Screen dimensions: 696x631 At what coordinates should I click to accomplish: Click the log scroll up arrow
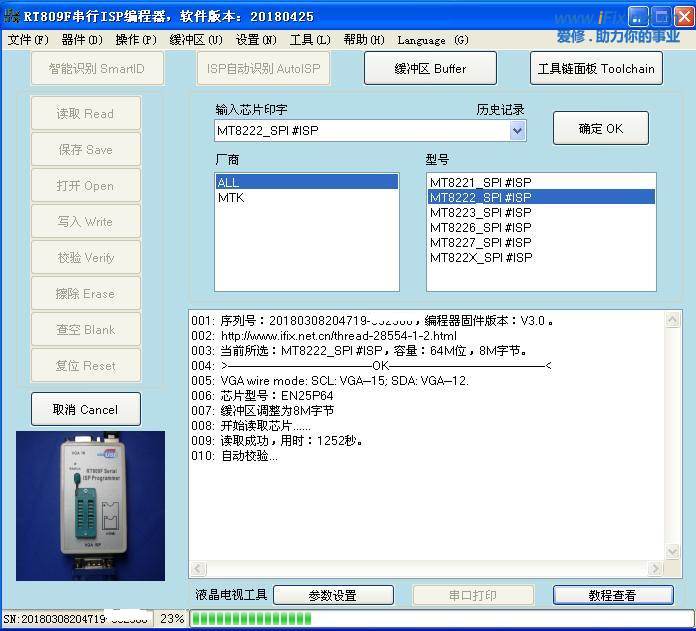tap(672, 319)
